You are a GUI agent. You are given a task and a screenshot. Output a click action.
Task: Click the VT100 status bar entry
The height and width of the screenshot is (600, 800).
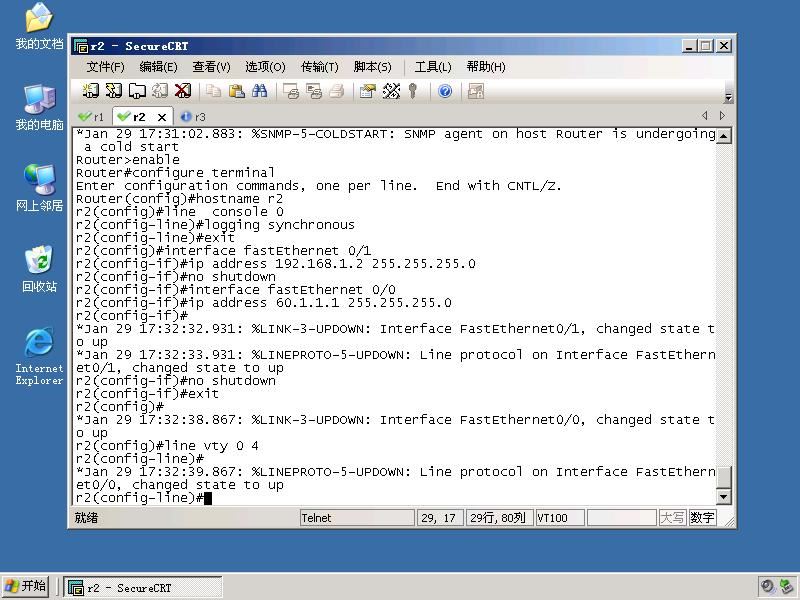560,518
